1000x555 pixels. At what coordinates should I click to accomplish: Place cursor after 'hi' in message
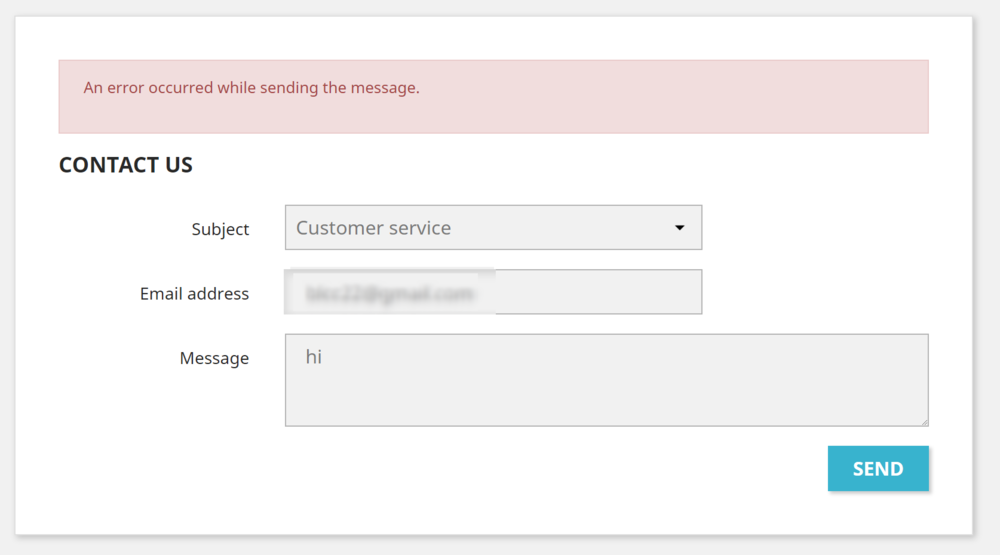click(x=323, y=357)
